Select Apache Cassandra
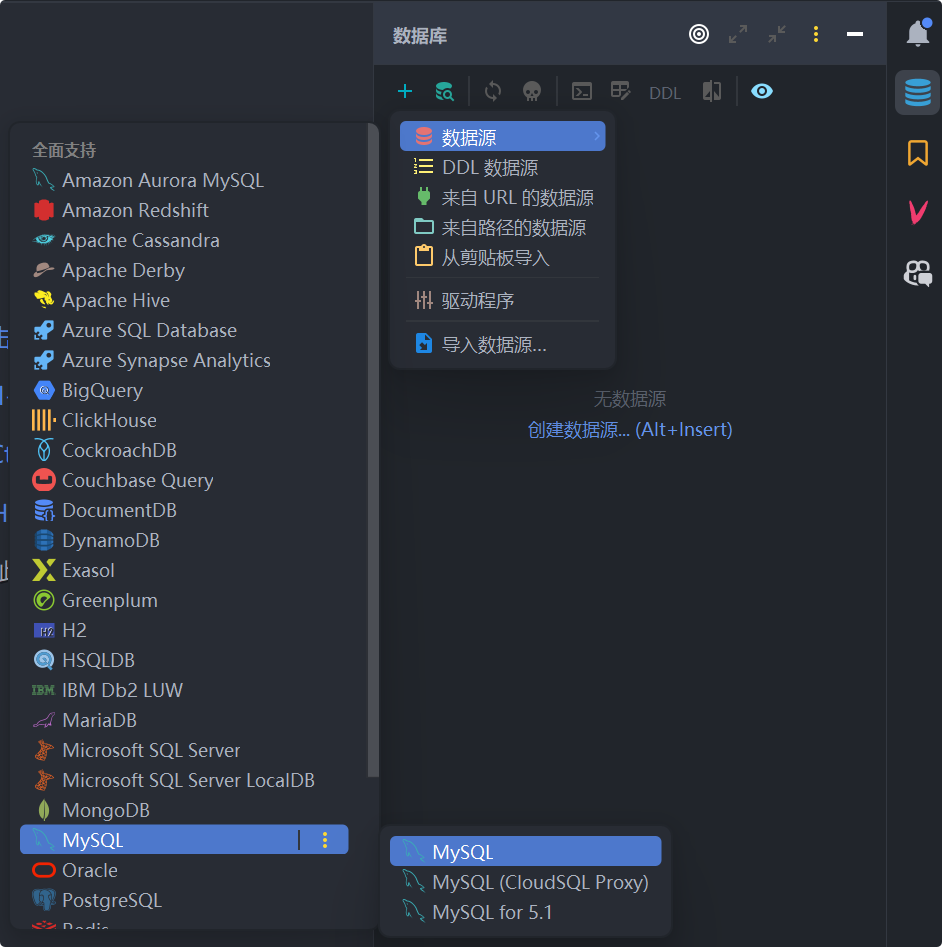Viewport: 942px width, 947px height. tap(184, 240)
